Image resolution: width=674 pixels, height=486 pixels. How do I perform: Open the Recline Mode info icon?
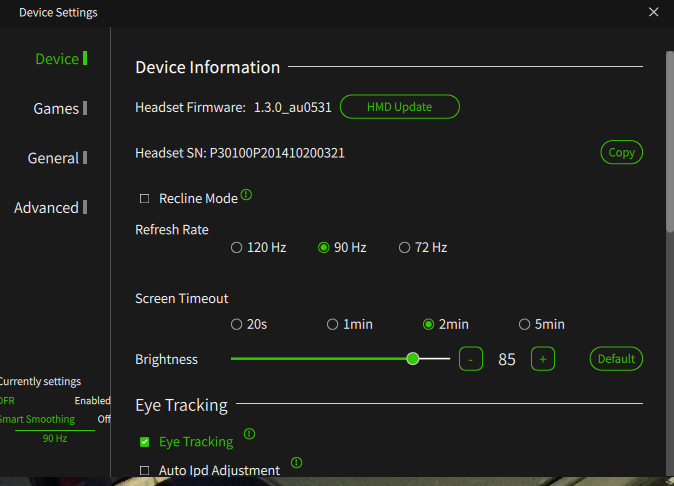point(246,195)
